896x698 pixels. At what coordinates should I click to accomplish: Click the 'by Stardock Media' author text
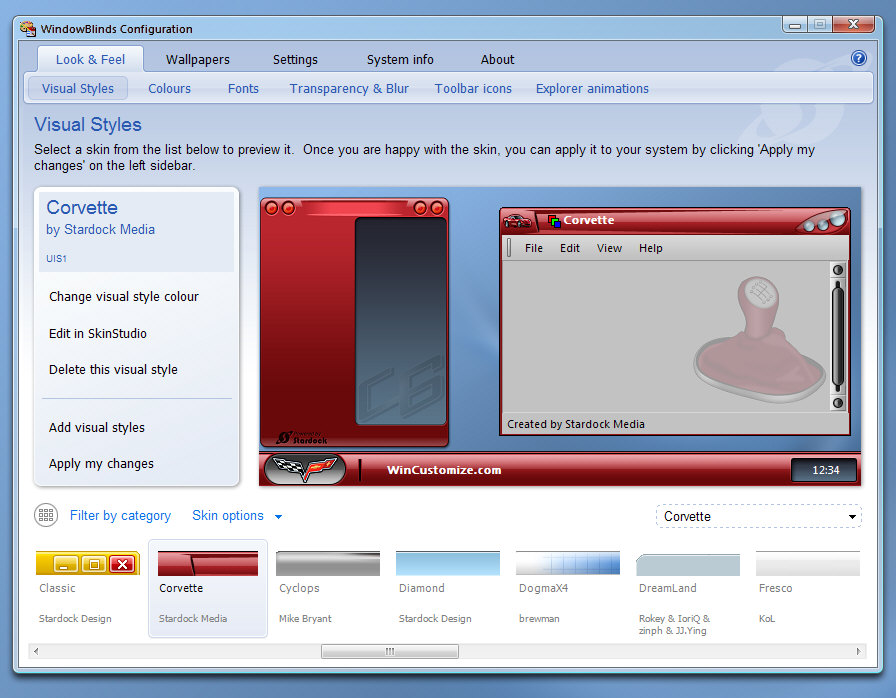pos(101,230)
